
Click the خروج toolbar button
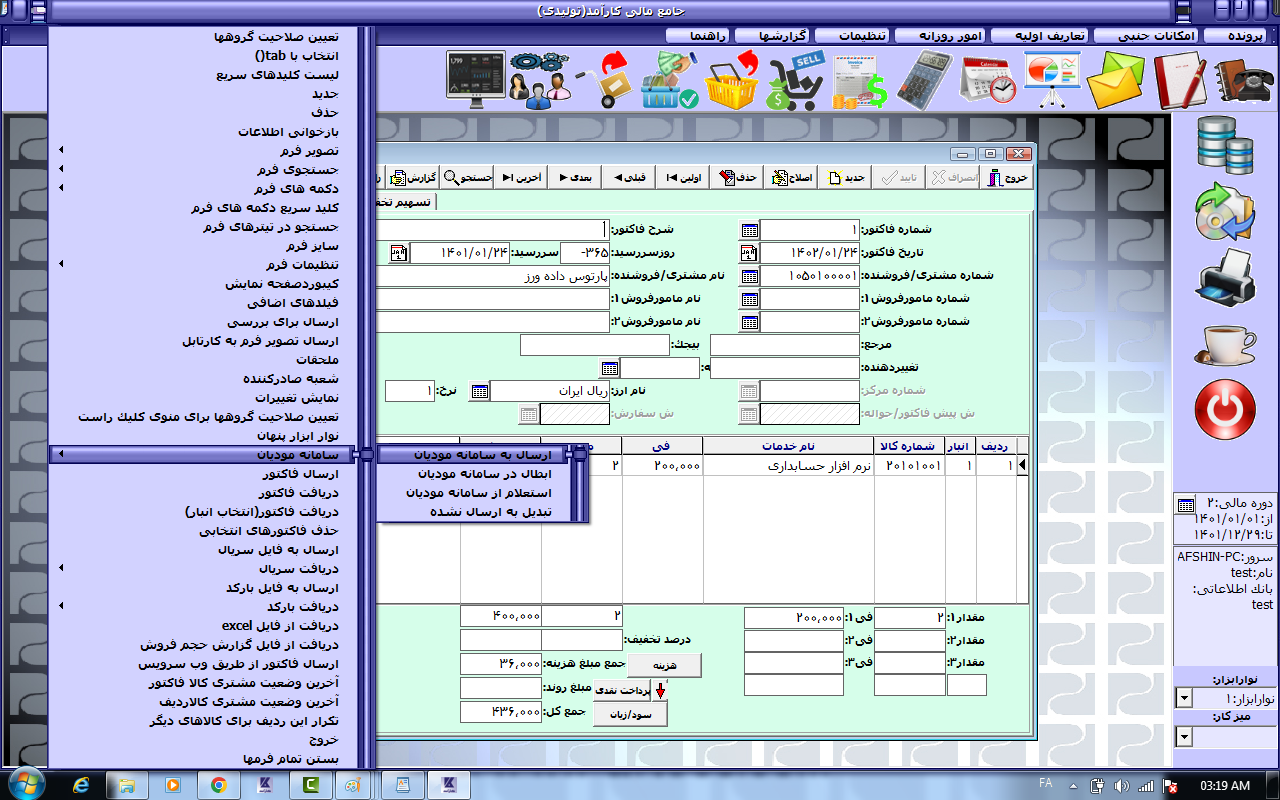point(1008,177)
